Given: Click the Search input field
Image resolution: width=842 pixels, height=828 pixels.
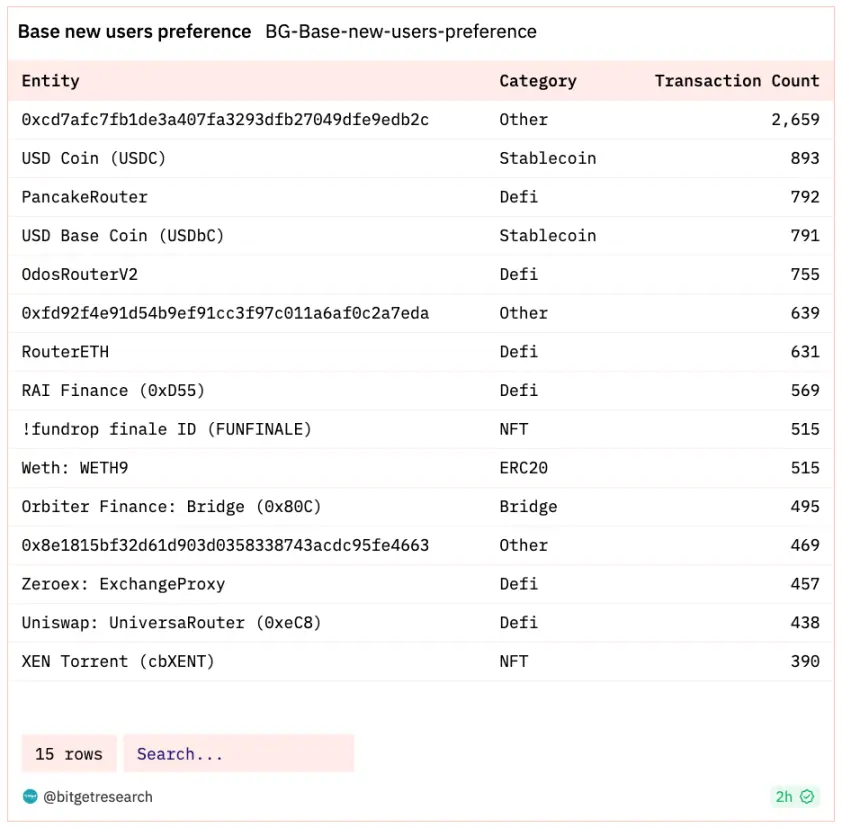Looking at the screenshot, I should click(238, 754).
